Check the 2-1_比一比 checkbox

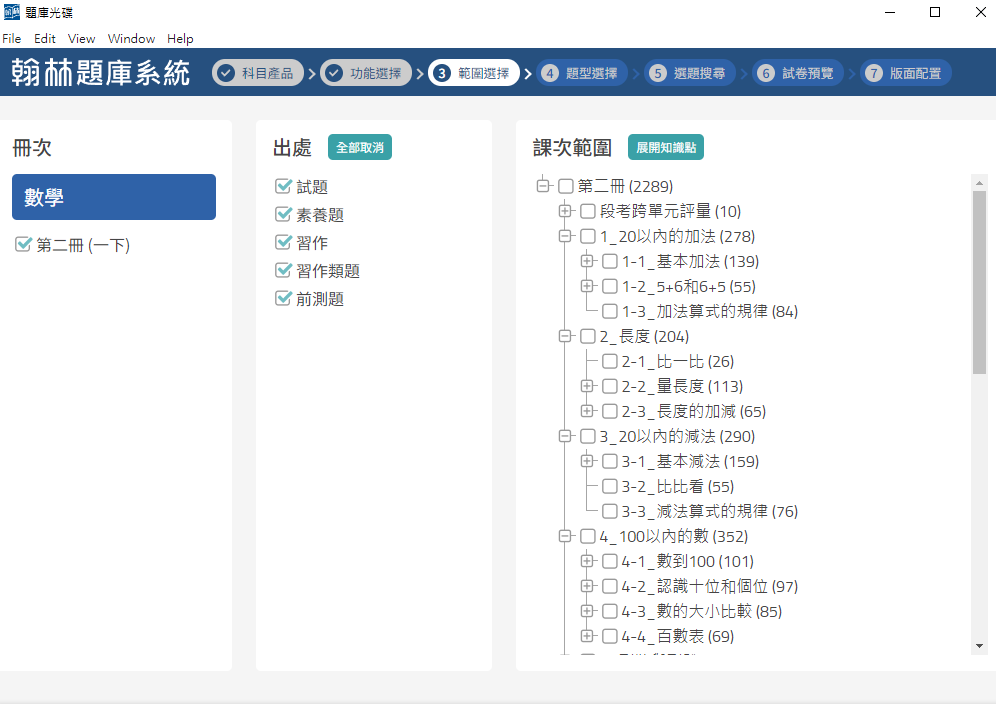pyautogui.click(x=610, y=362)
